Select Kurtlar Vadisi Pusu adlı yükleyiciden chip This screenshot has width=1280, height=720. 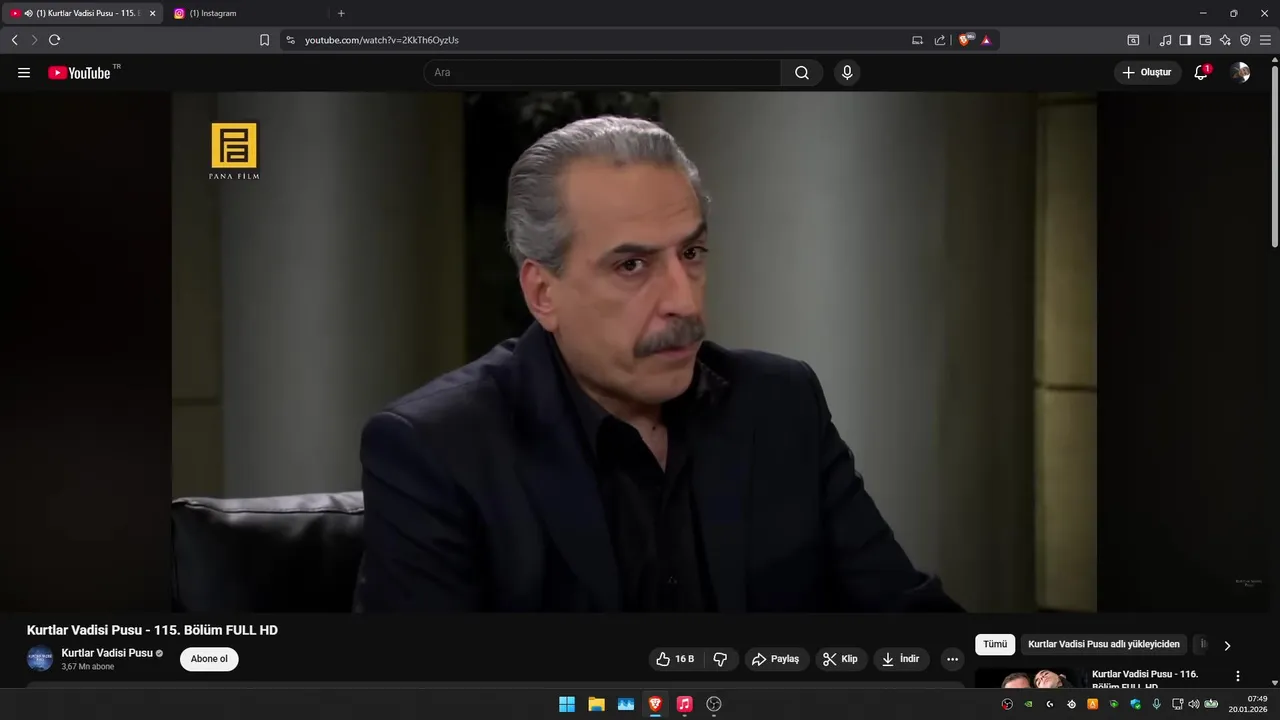[1104, 645]
